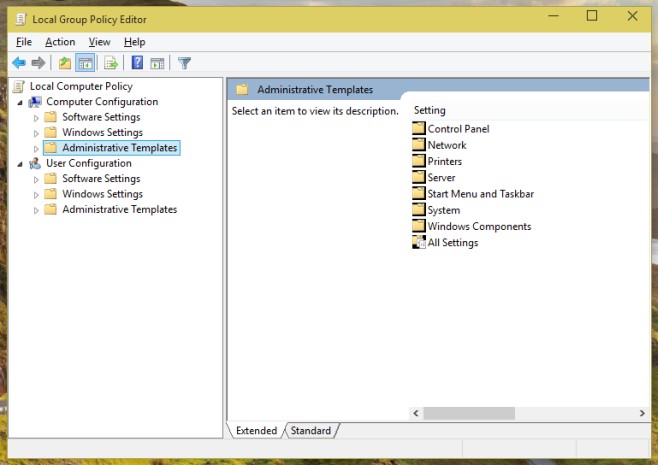
Task: Click the Back arrow toolbar icon
Action: click(18, 63)
